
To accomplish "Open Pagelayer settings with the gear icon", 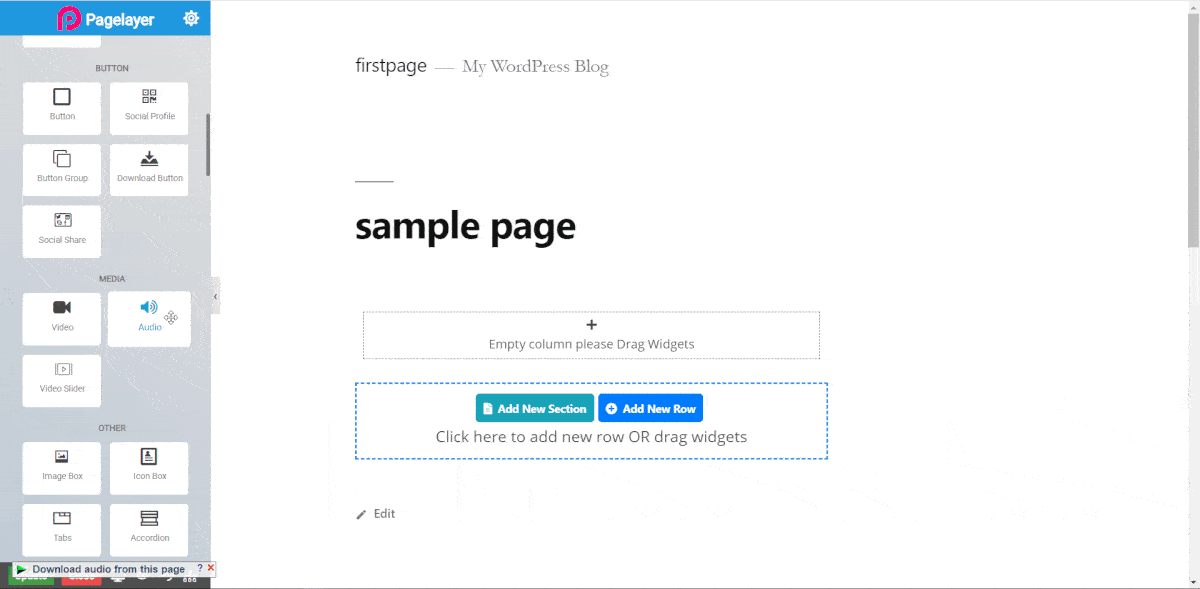I will (x=191, y=17).
